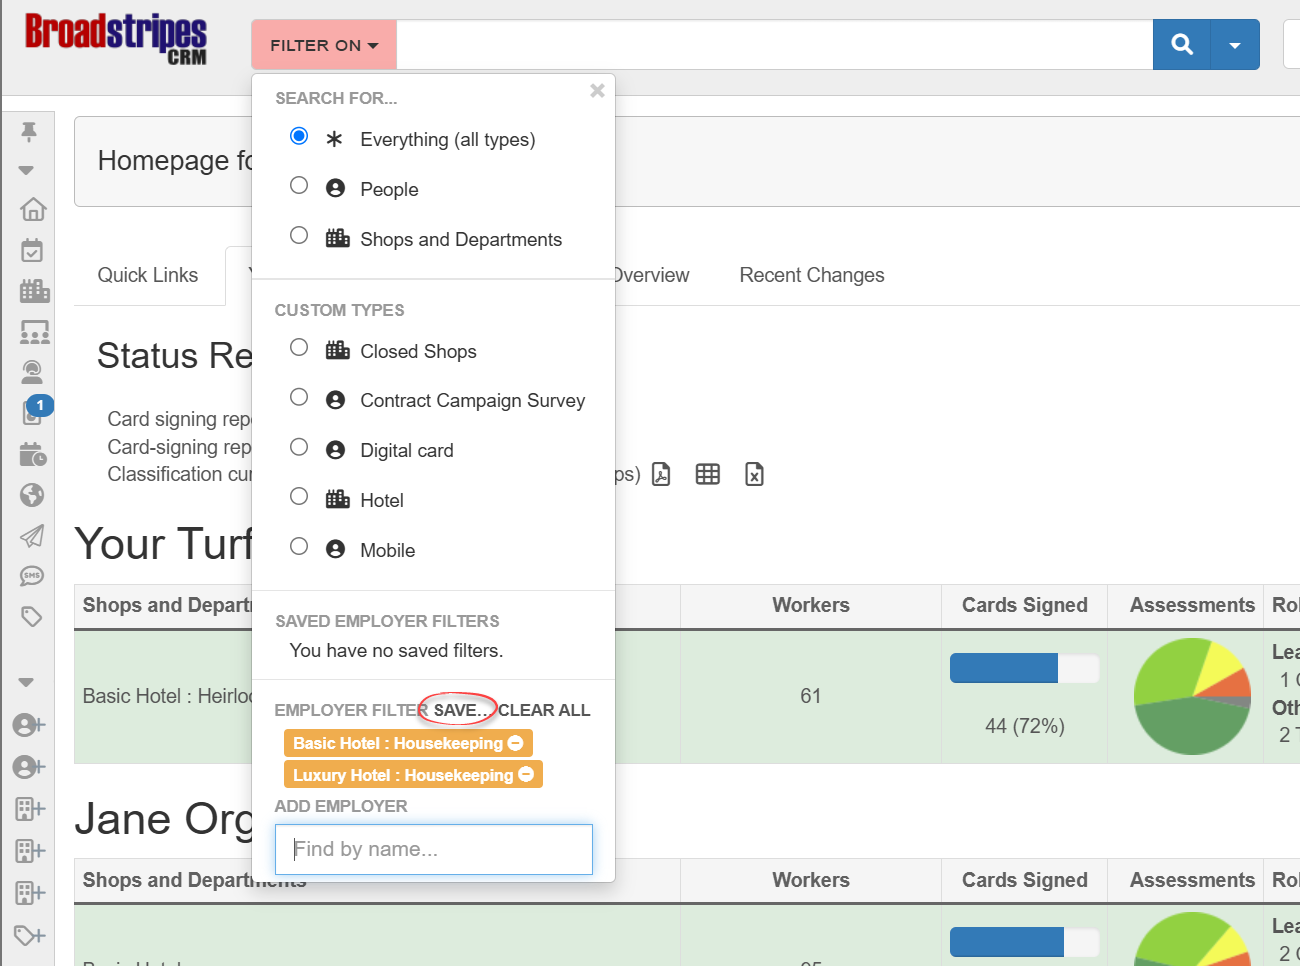Open the buildings icon in the left sidebar

(x=34, y=291)
